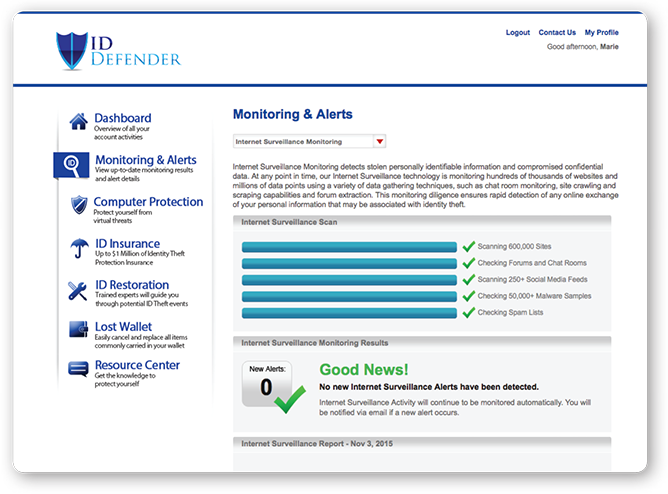Click the green checkmark beside Scanning 600,000 Sites
This screenshot has height=494, width=668.
click(468, 246)
